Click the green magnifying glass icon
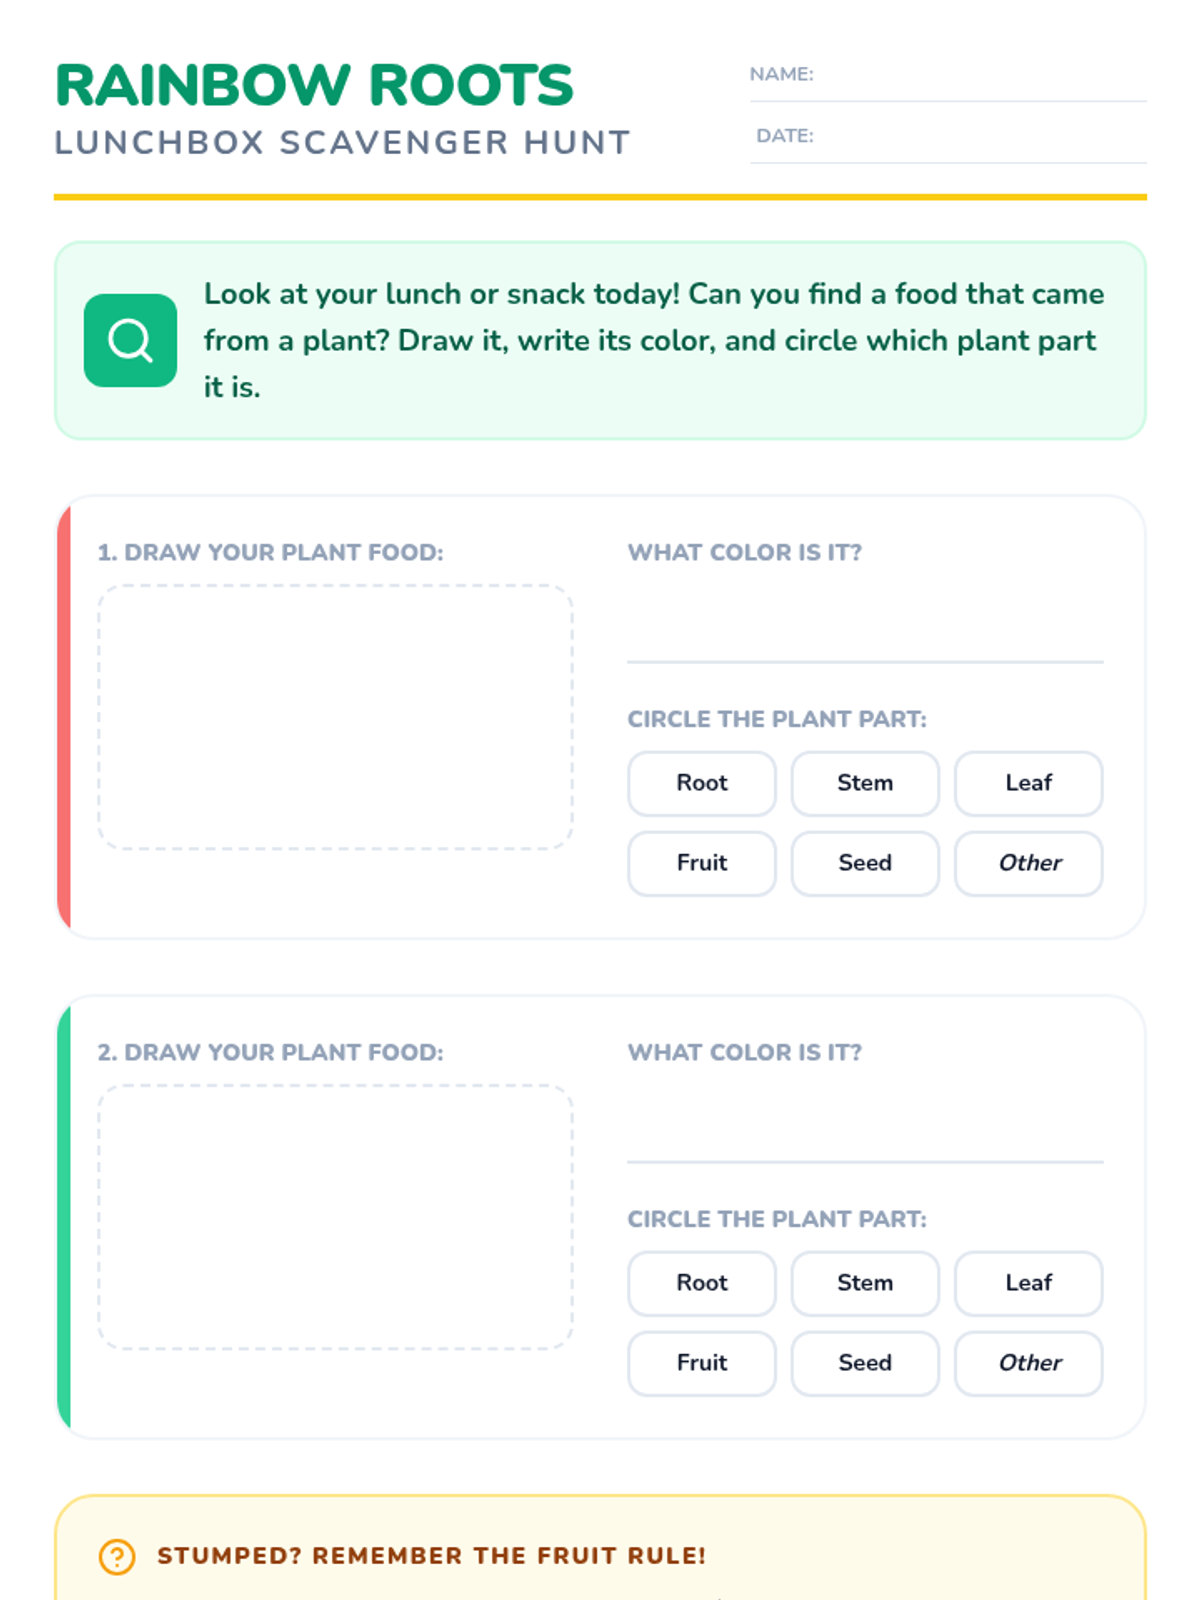Screen dimensions: 1200x1600 pos(130,341)
